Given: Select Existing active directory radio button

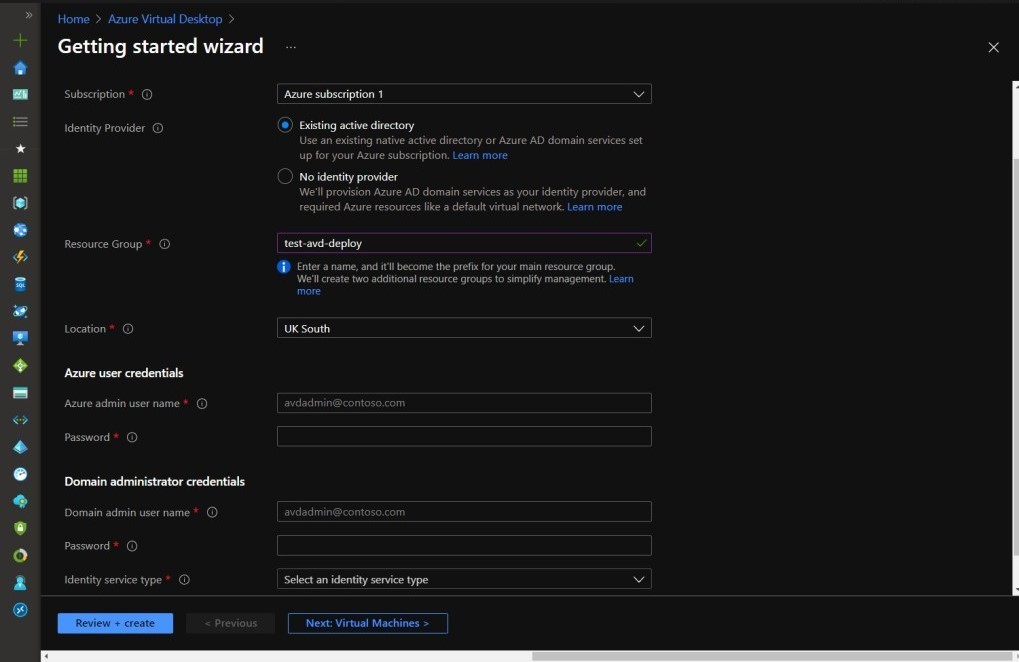Looking at the screenshot, I should click(x=285, y=125).
